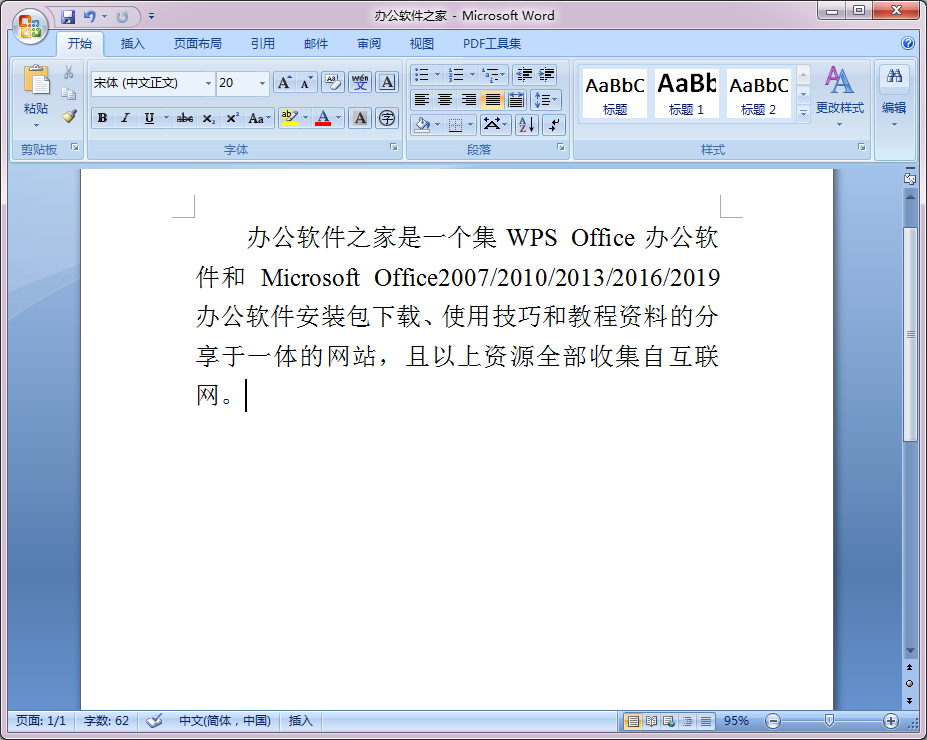Open the Office button menu
This screenshot has width=927, height=740.
[x=30, y=27]
